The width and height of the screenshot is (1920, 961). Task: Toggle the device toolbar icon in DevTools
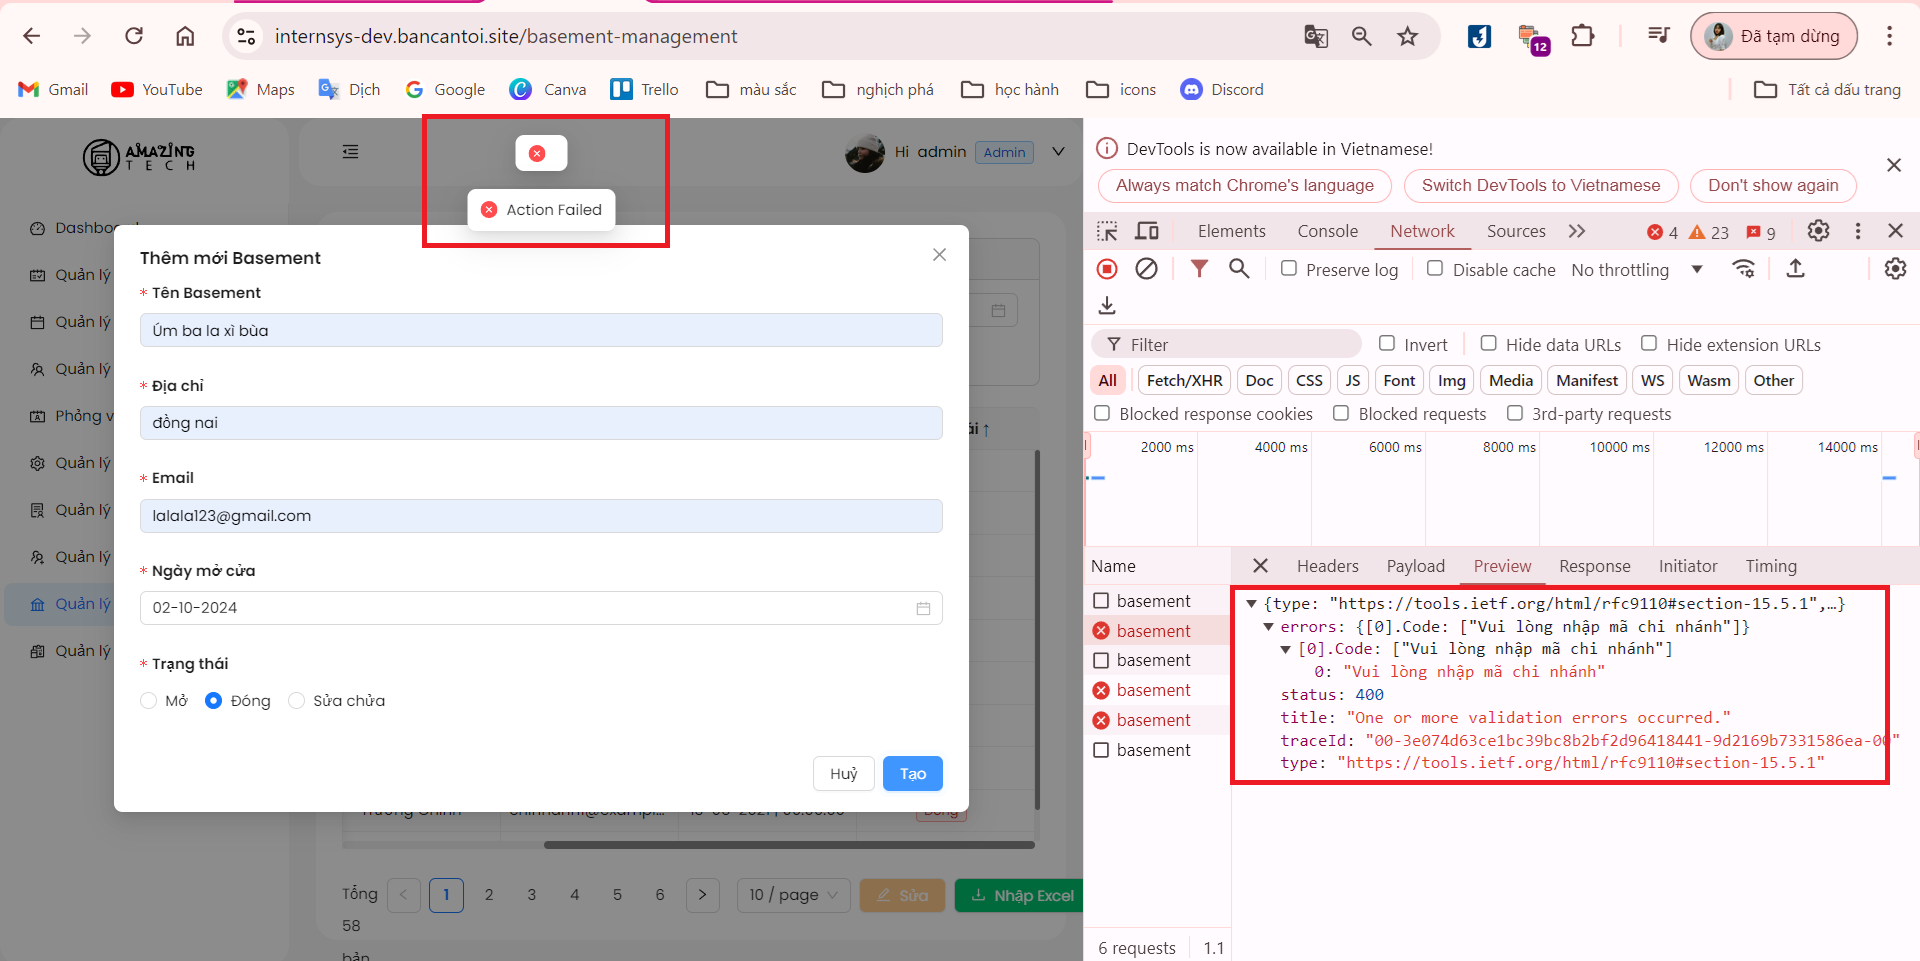[x=1147, y=231]
